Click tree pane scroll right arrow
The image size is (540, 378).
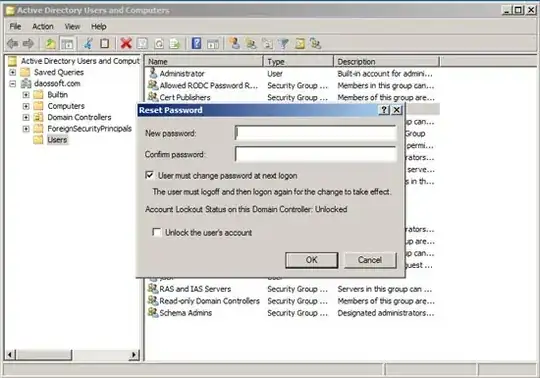(x=134, y=355)
